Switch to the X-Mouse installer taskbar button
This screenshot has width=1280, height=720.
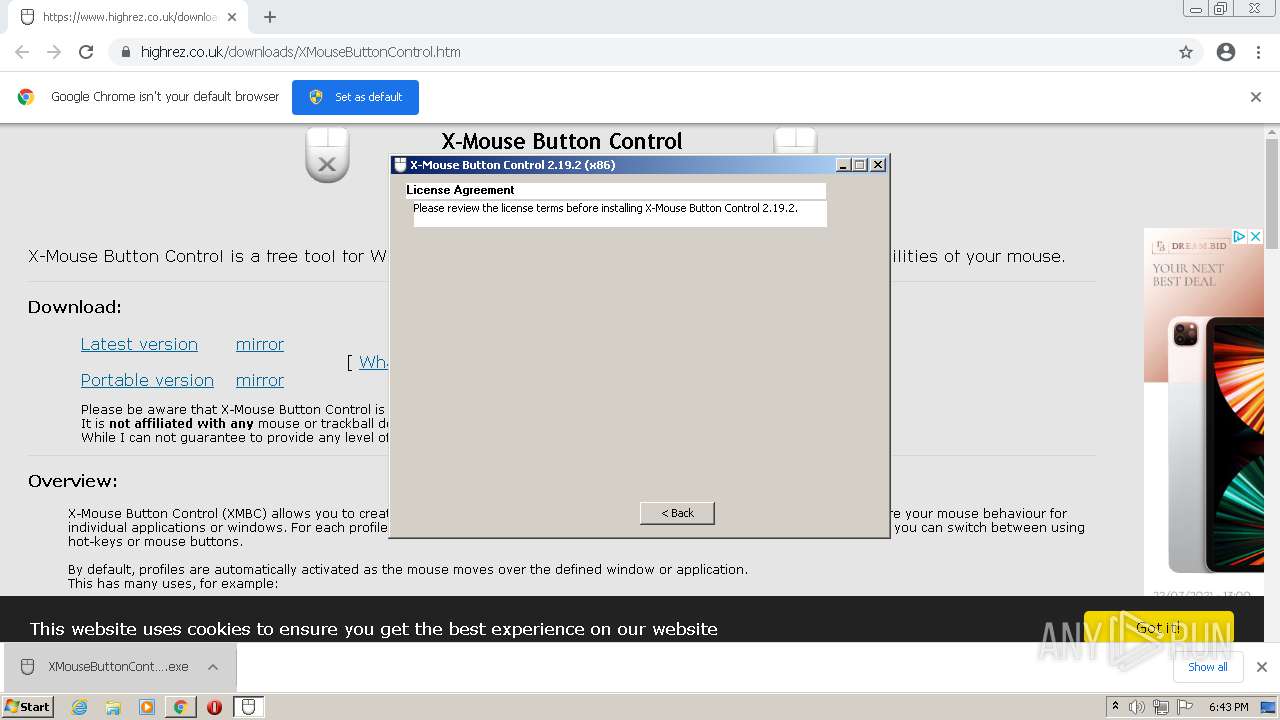[248, 707]
